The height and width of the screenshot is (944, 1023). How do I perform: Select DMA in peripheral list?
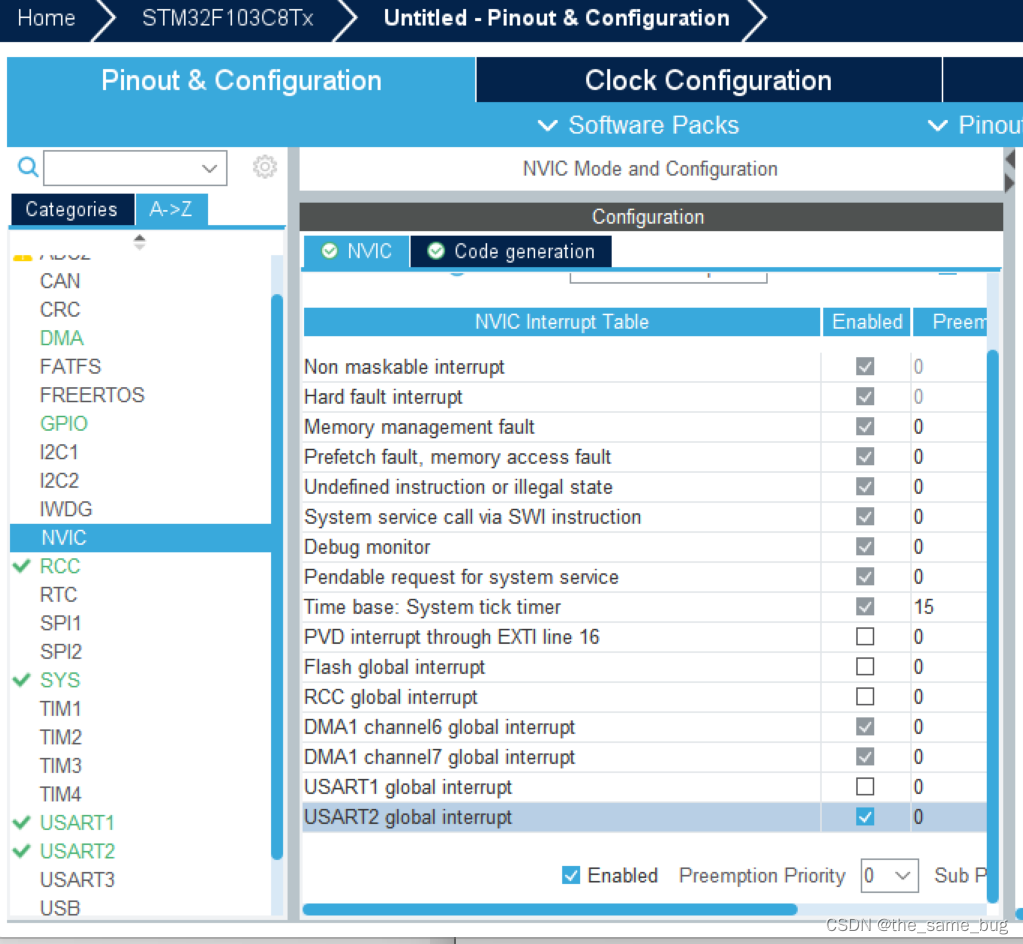click(x=62, y=338)
